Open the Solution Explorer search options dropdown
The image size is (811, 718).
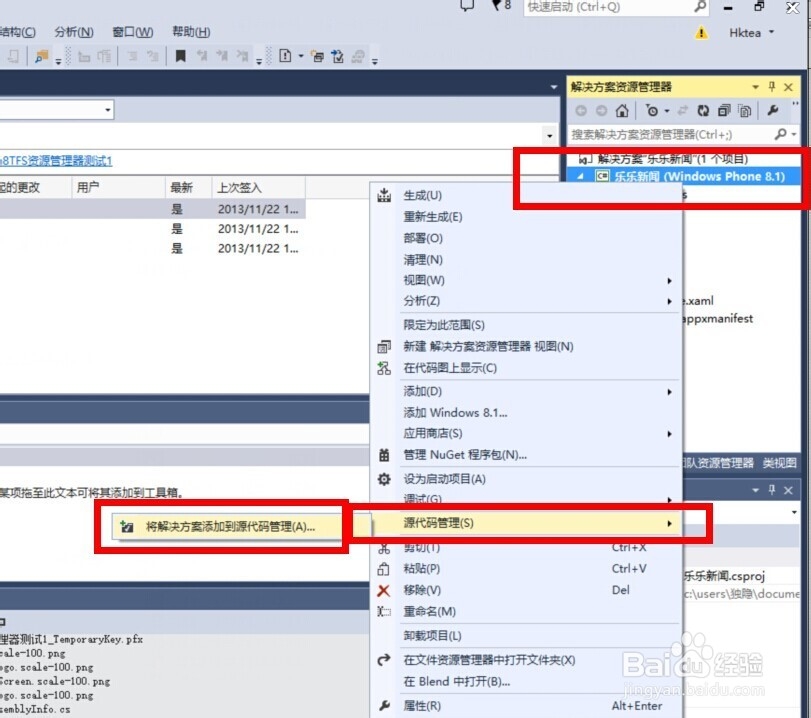(794, 134)
